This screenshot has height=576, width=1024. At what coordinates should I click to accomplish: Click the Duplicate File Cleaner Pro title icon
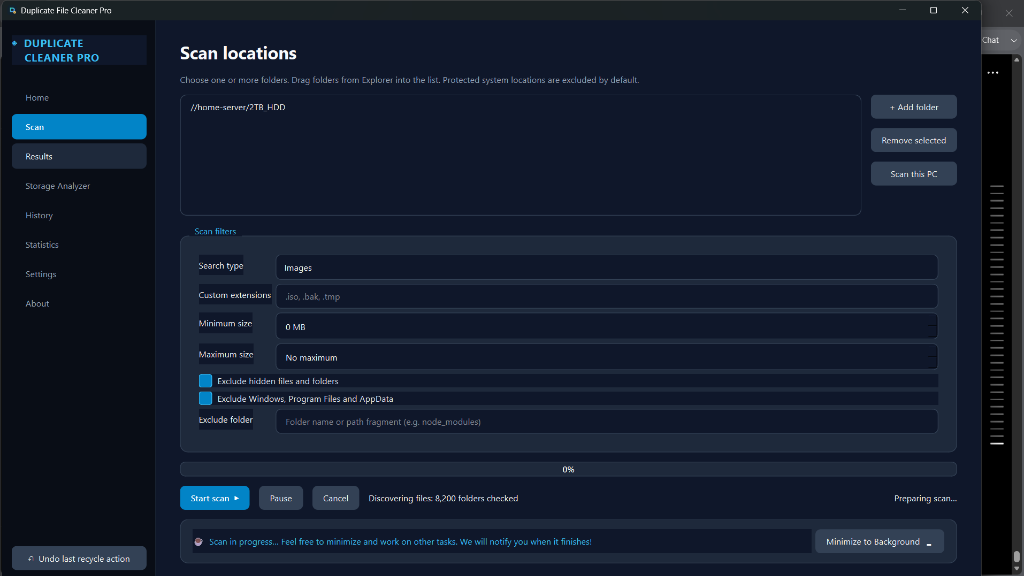click(12, 10)
